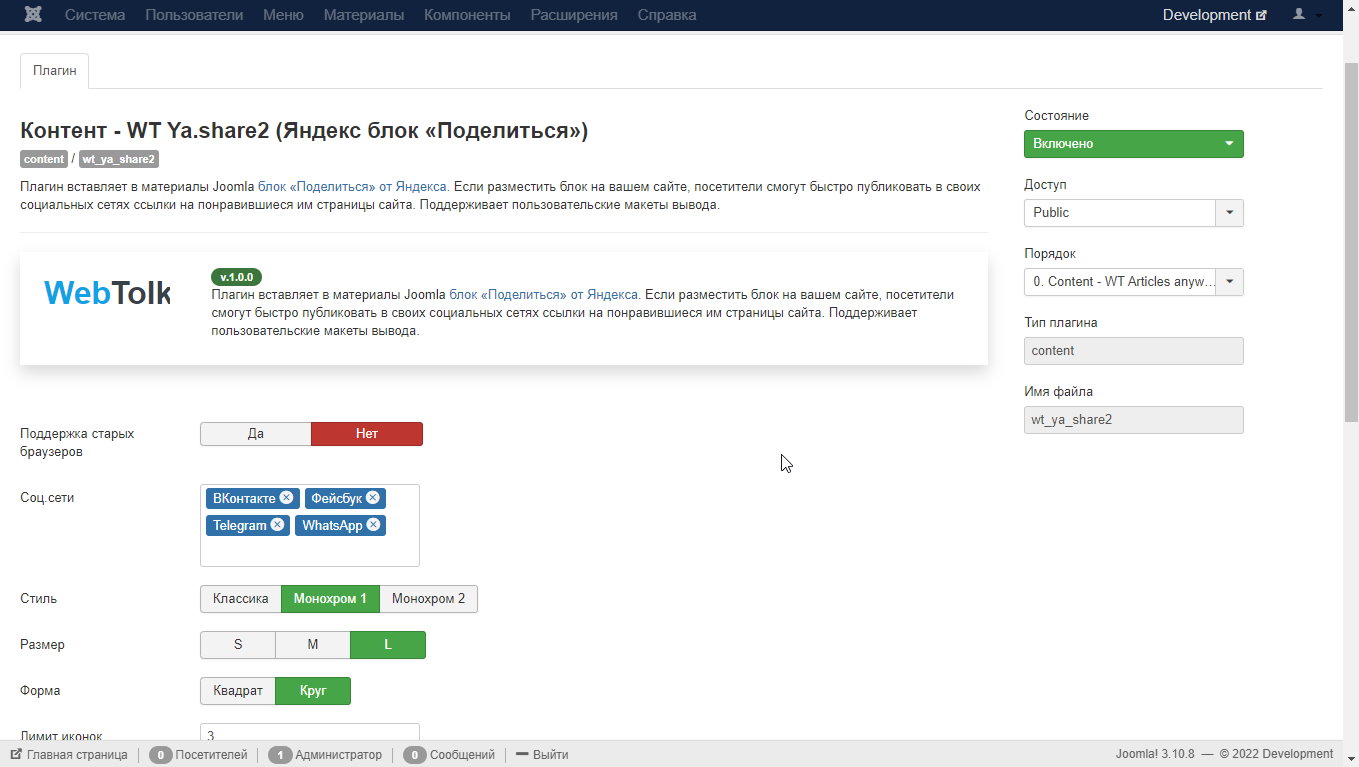Image resolution: width=1359 pixels, height=767 pixels.
Task: Open the user account icon menu
Action: pyautogui.click(x=1299, y=15)
